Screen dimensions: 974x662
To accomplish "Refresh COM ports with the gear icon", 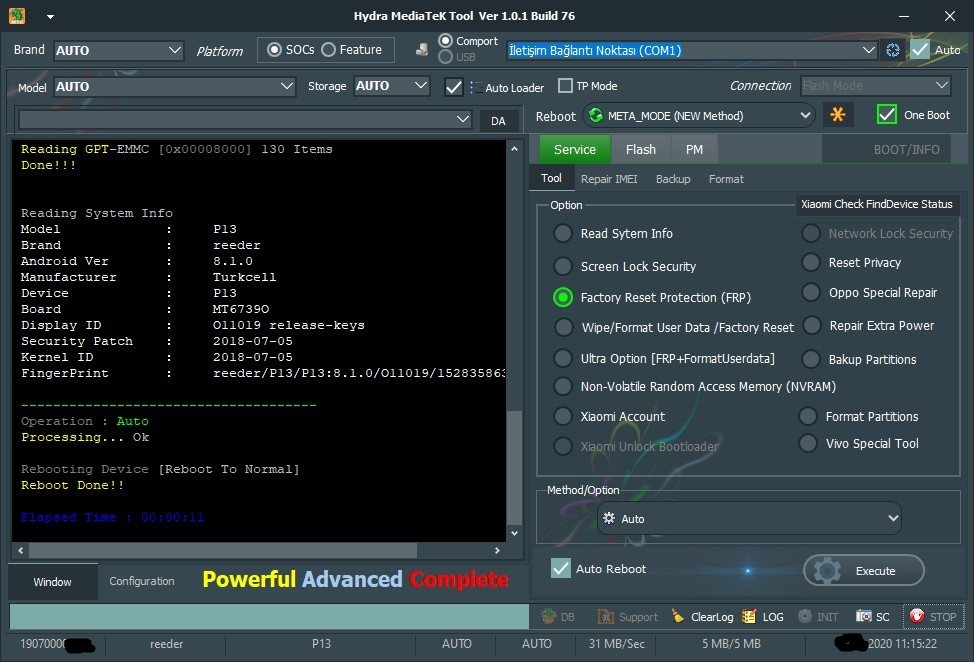I will (893, 50).
